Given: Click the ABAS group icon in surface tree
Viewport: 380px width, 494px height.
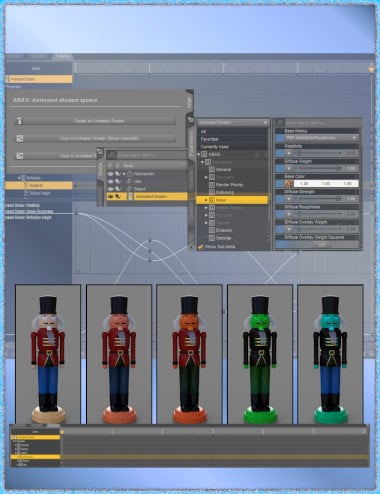Looking at the screenshot, I should pos(204,154).
